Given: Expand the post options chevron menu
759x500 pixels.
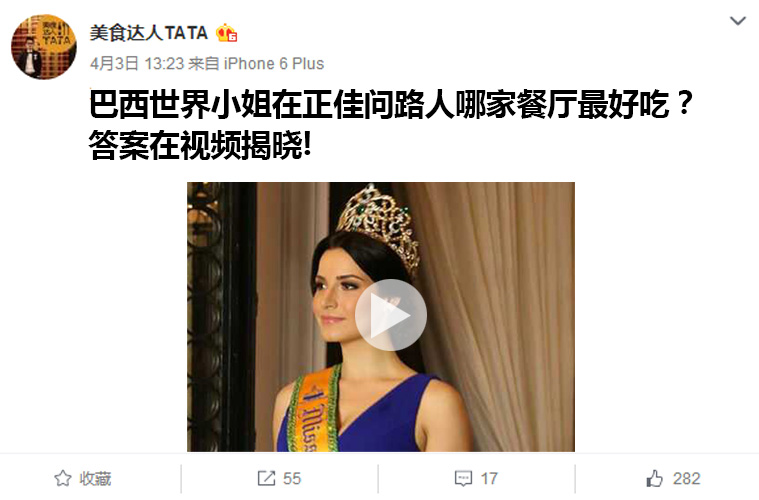Looking at the screenshot, I should coord(738,20).
